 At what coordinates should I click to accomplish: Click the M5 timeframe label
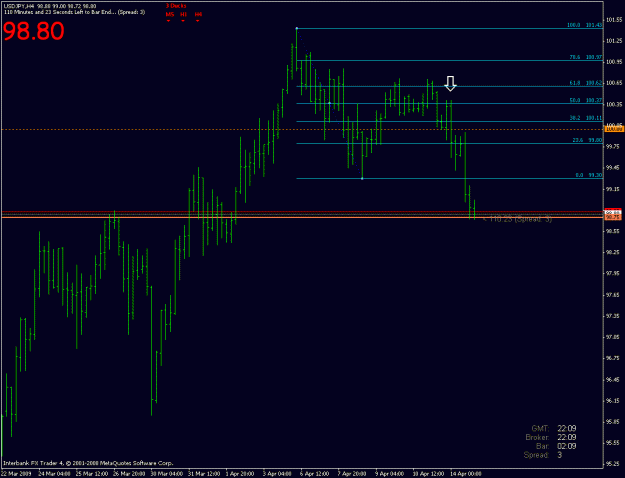pos(170,14)
